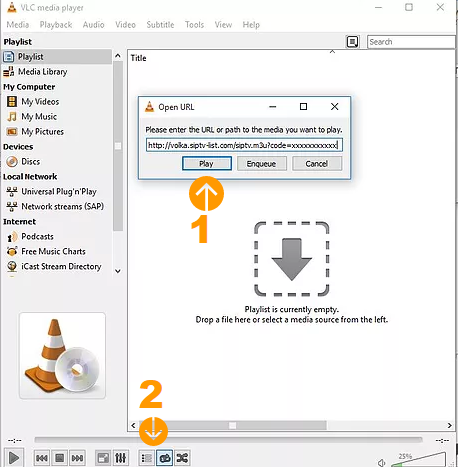
Task: Open the Playback menu
Action: 56,25
